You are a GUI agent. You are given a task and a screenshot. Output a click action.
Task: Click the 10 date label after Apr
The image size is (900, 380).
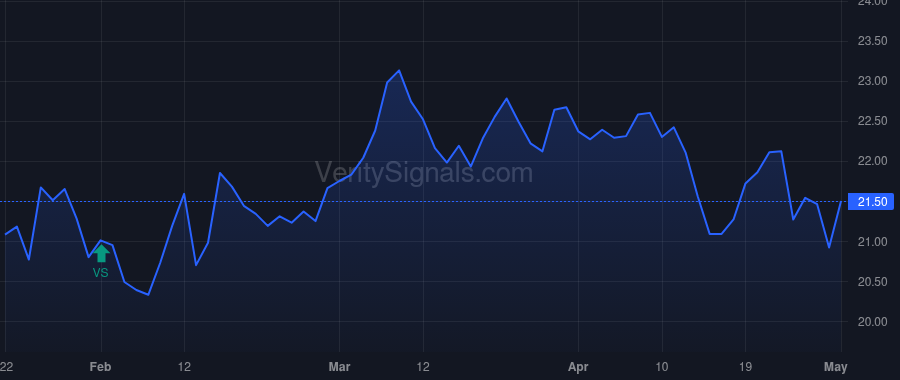coord(662,367)
